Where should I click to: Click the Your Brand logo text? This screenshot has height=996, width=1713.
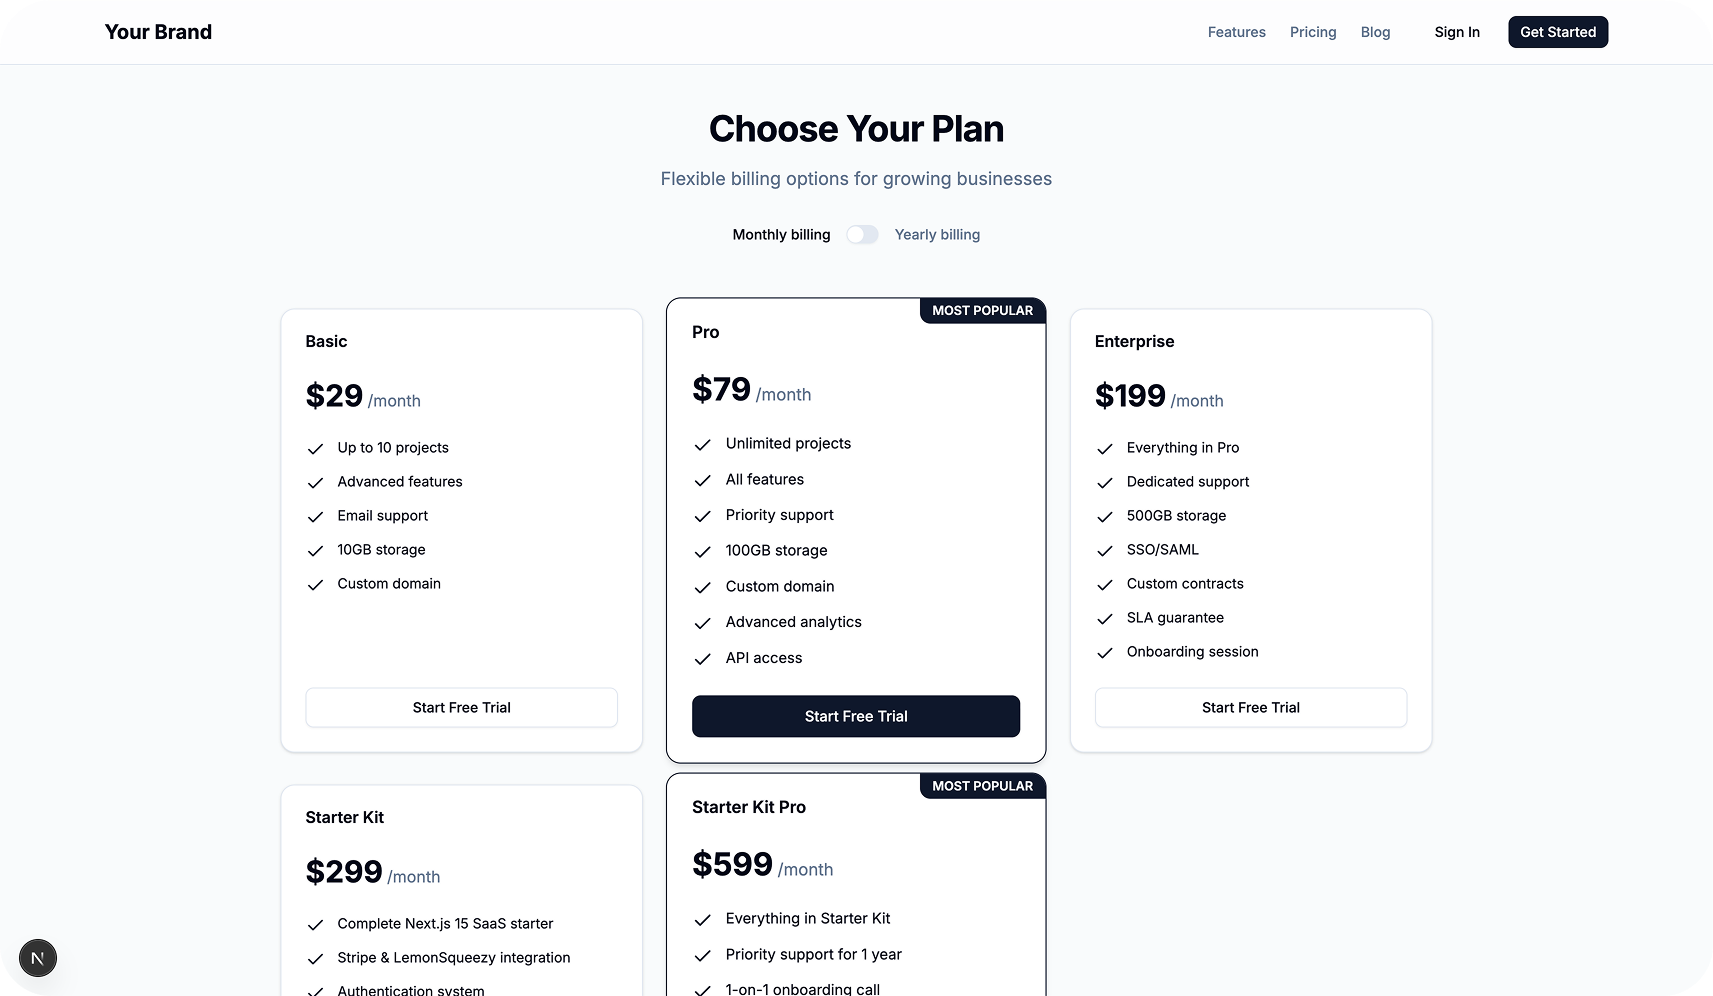tap(158, 32)
